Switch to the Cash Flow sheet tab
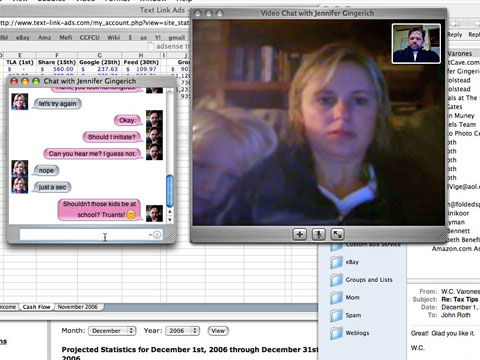 36,307
